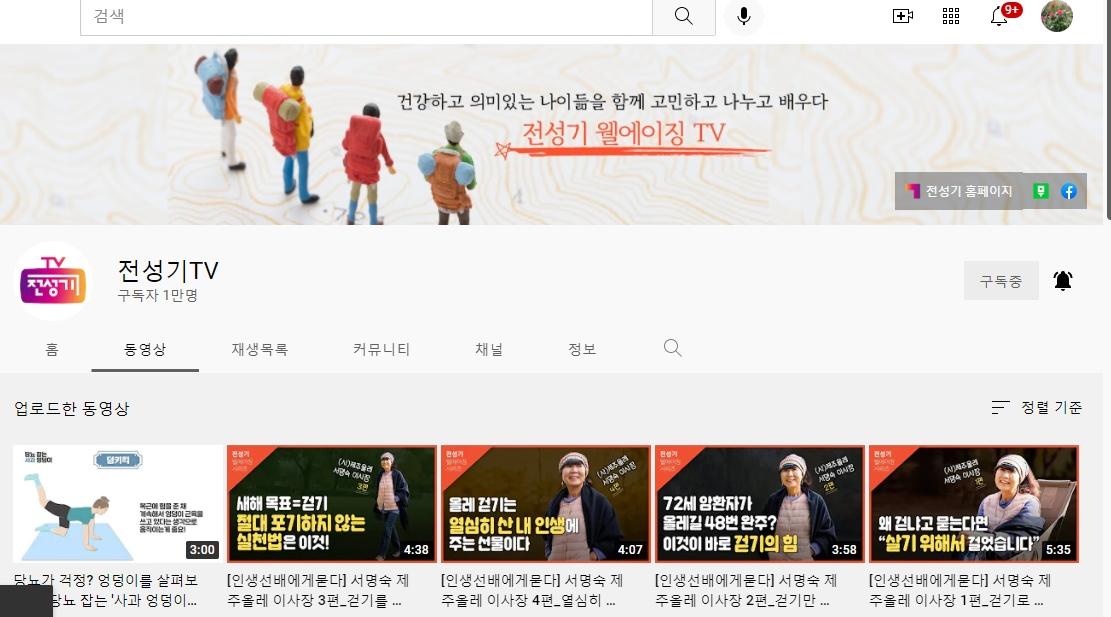
Task: Open the account avatar menu
Action: click(1056, 16)
